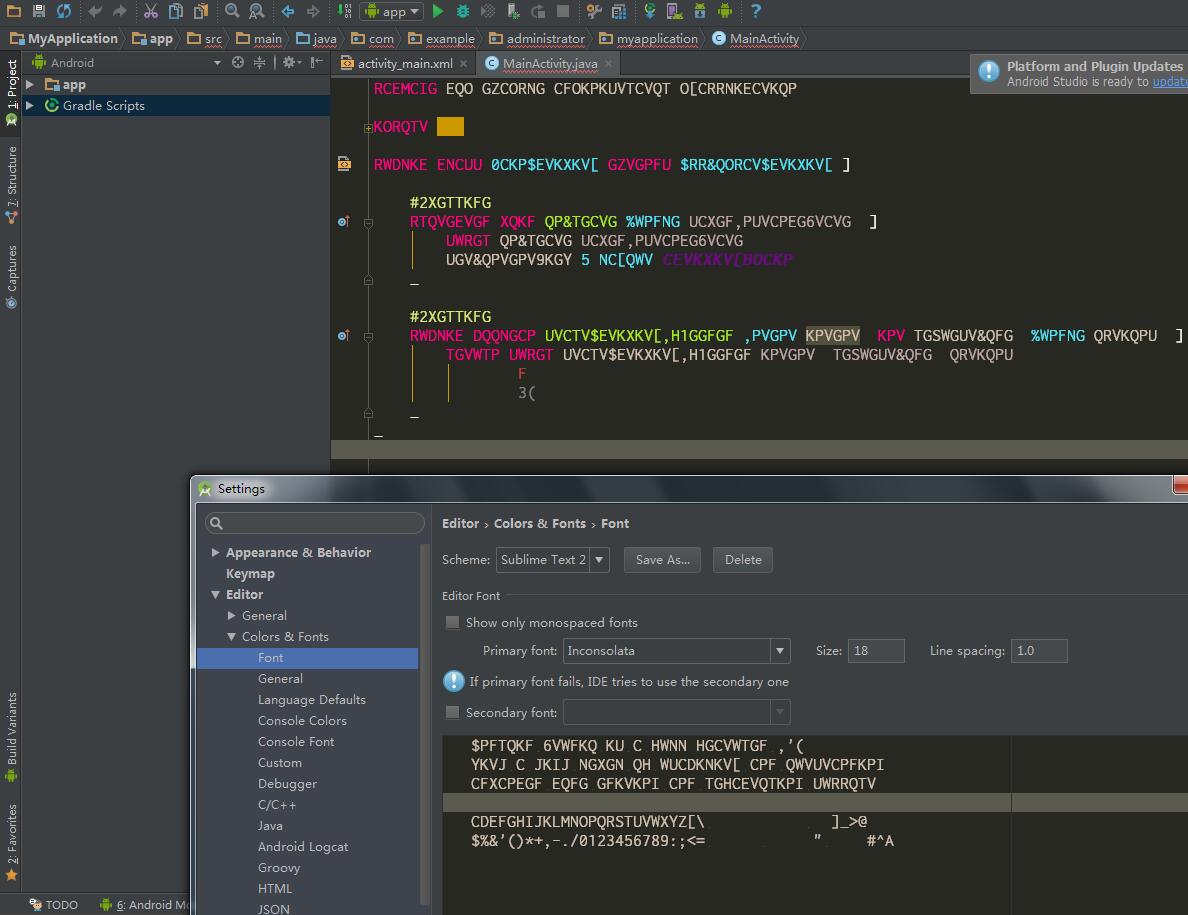
Task: Open the AVD Manager phone icon
Action: [x=674, y=11]
